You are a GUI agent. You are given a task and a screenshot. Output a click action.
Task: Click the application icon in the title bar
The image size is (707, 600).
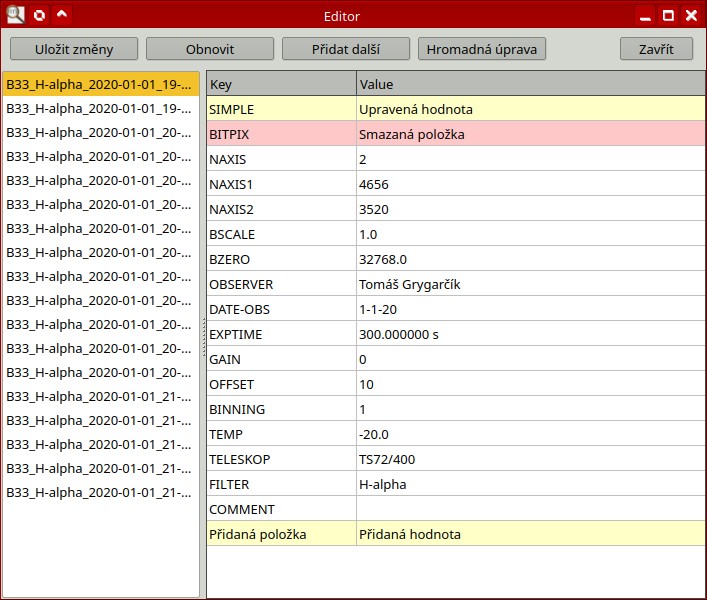15,15
